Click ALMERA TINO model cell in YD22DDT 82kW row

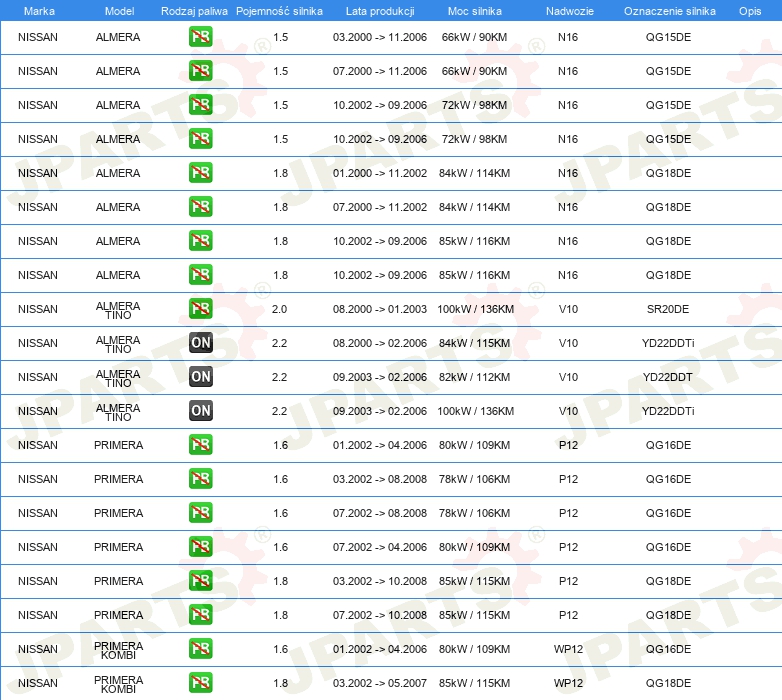(x=118, y=378)
